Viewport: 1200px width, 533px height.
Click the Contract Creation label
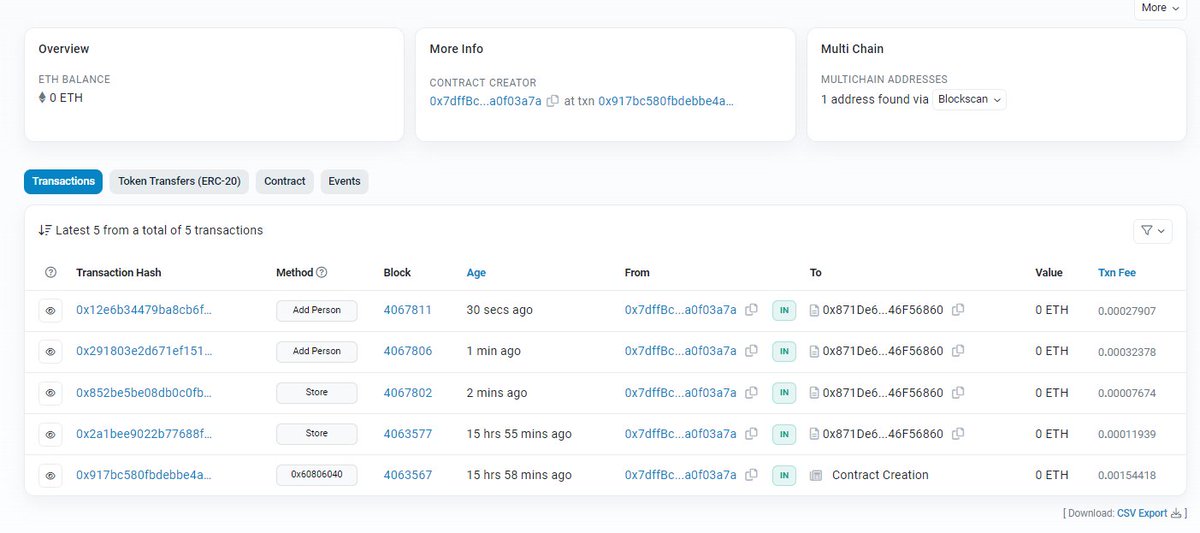880,475
